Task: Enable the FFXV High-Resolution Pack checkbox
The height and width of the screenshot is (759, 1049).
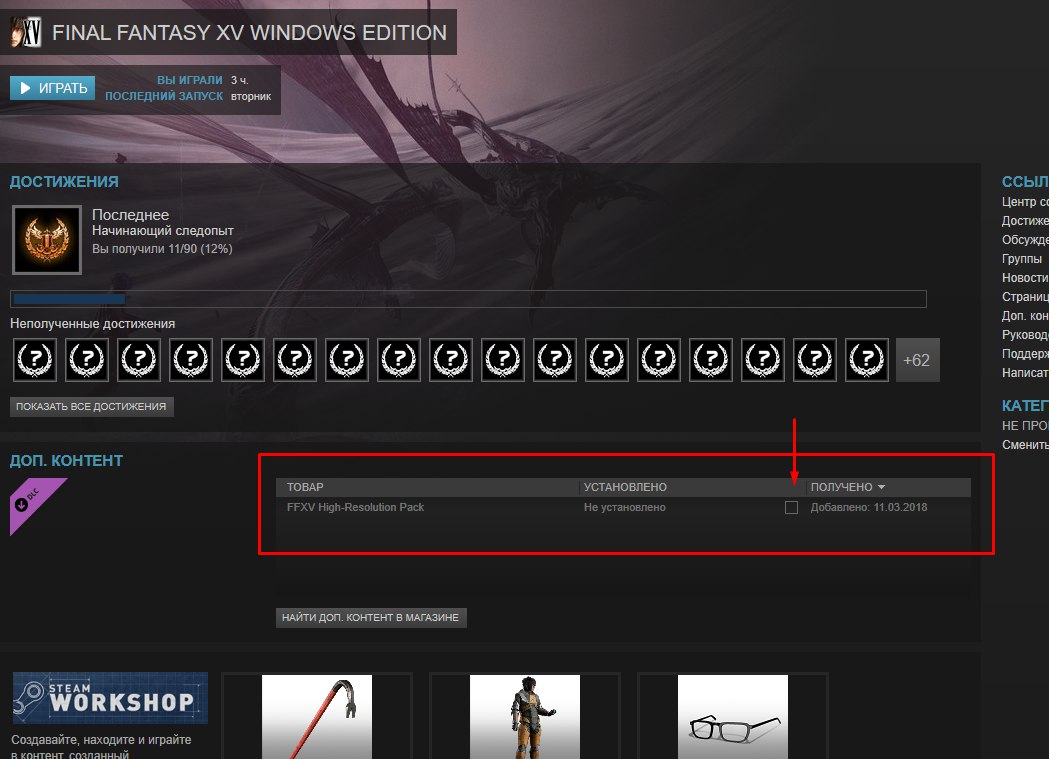Action: pos(791,508)
